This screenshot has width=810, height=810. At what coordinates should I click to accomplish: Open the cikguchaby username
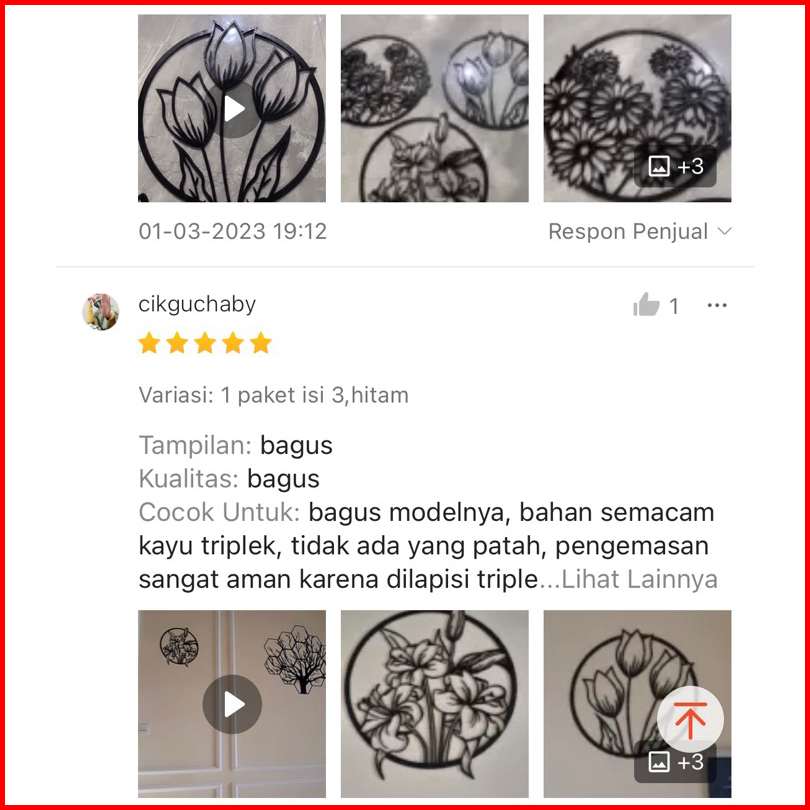(x=197, y=304)
